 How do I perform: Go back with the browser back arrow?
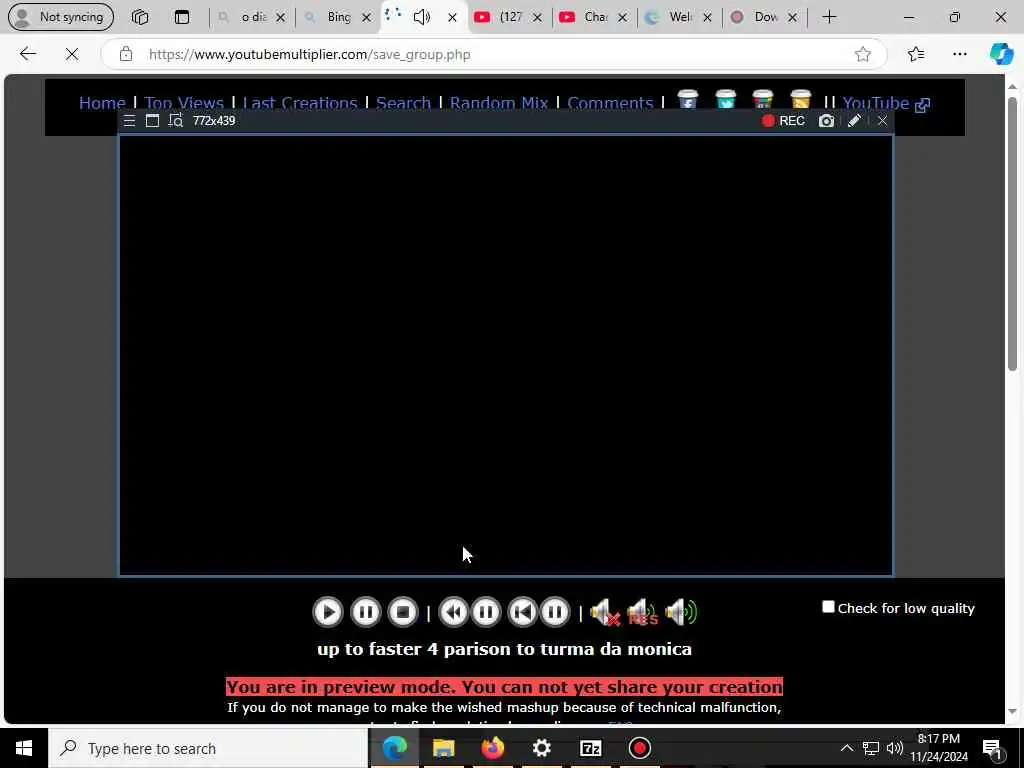click(27, 54)
